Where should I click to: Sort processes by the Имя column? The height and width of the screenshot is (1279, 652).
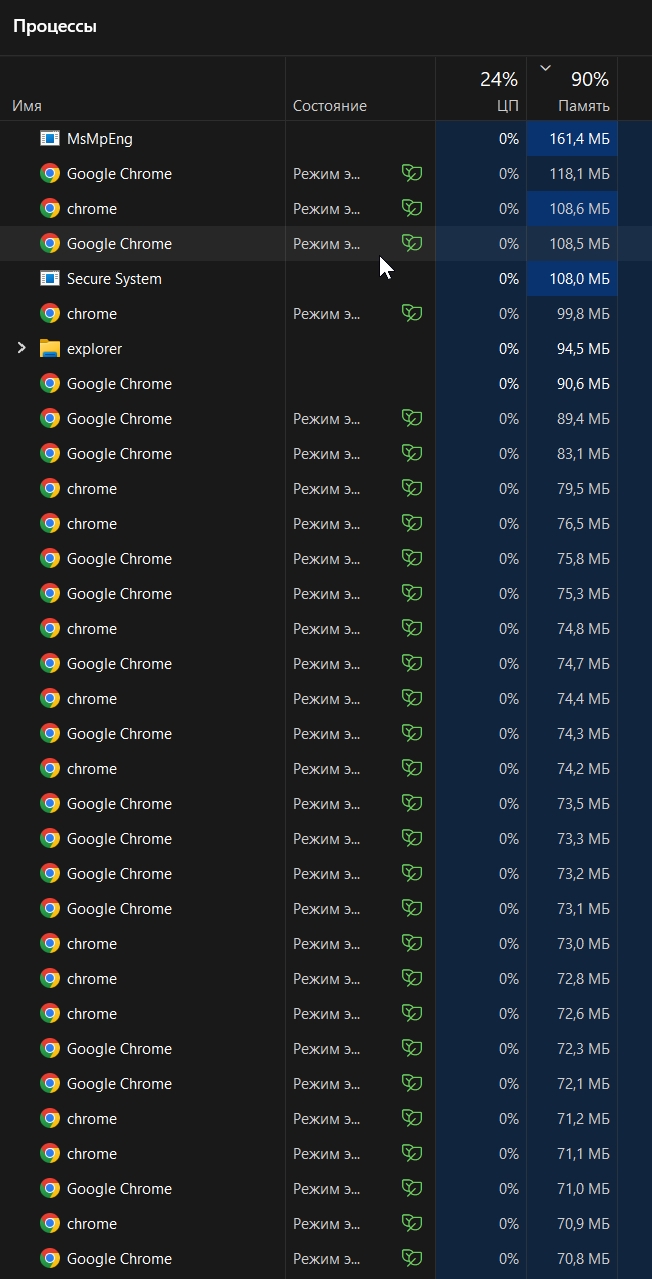tap(27, 106)
